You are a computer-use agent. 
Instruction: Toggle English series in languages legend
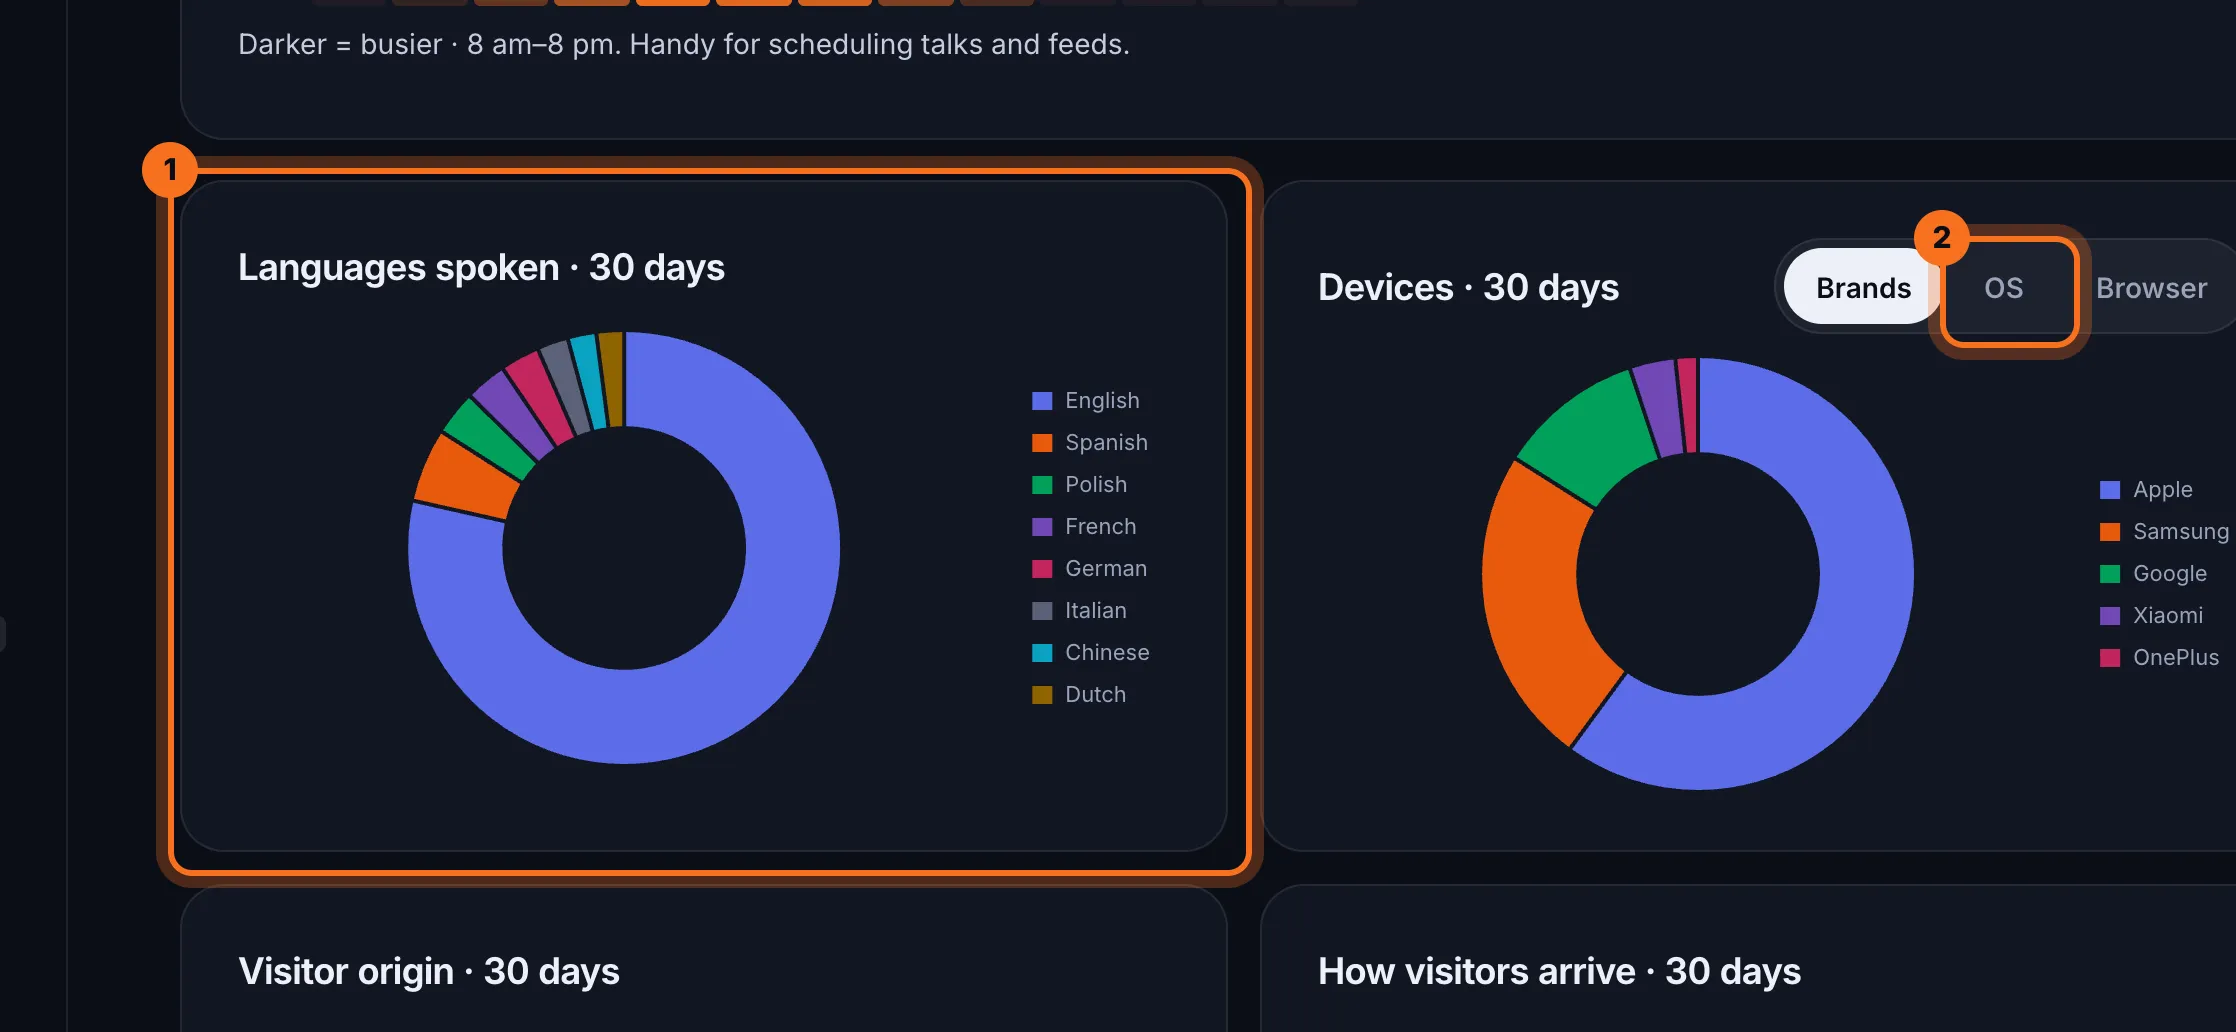[x=1086, y=400]
